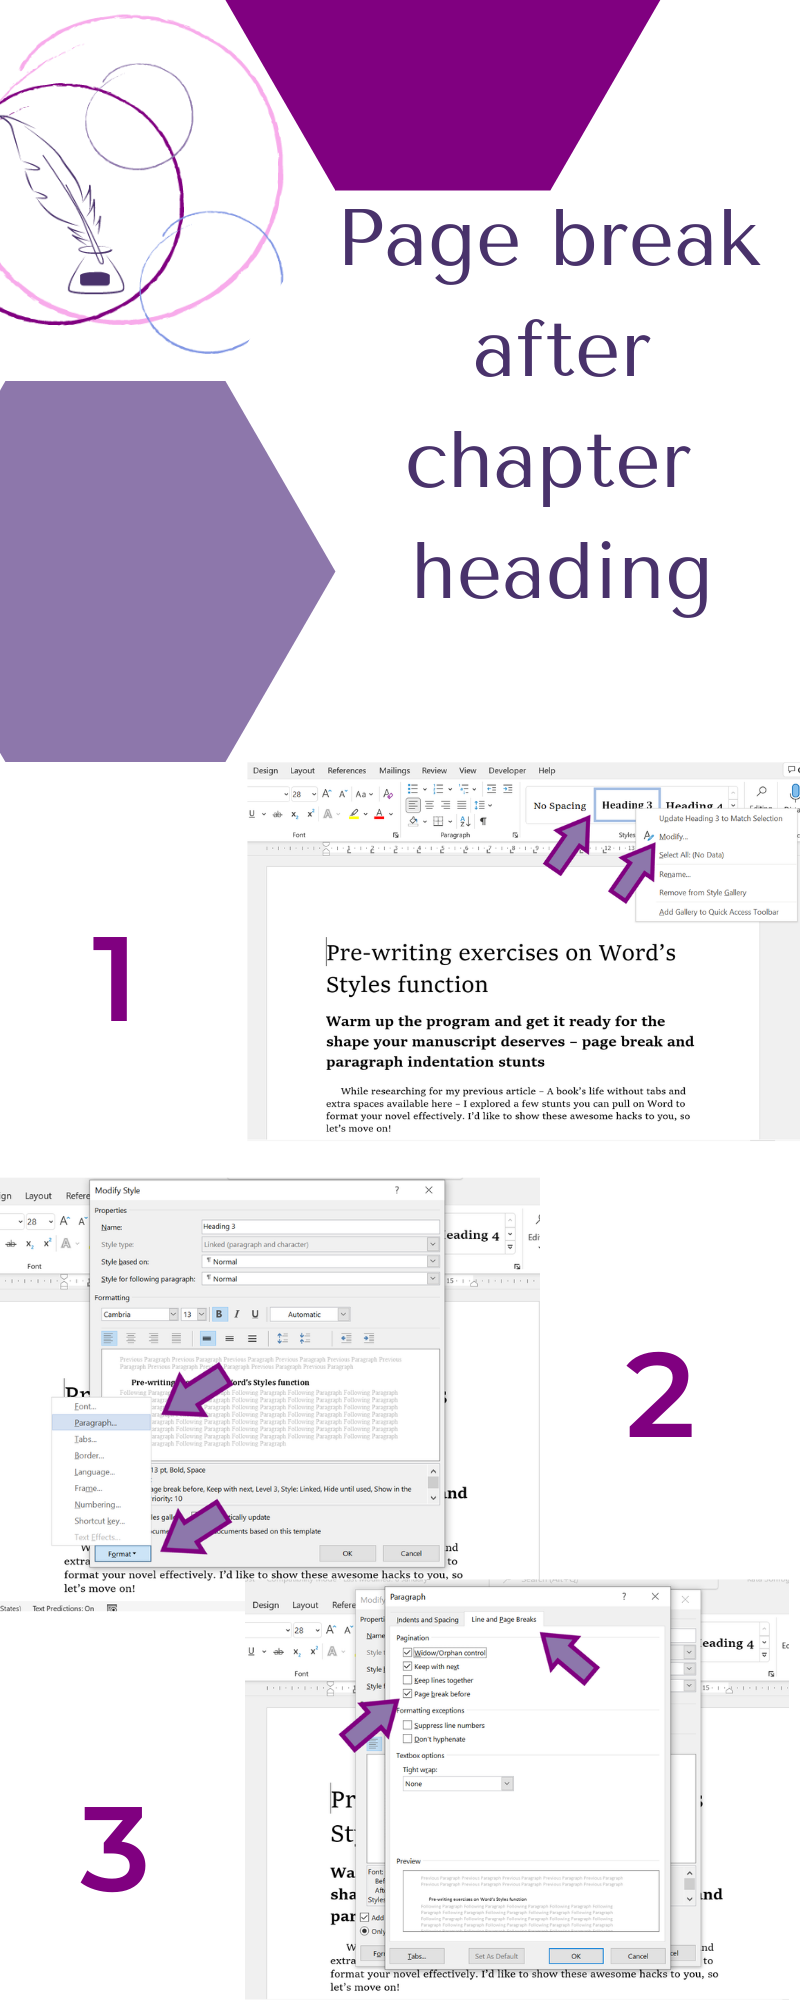This screenshot has width=800, height=2000.
Task: Click the Bold button in Modify Style
Action: 219,1314
